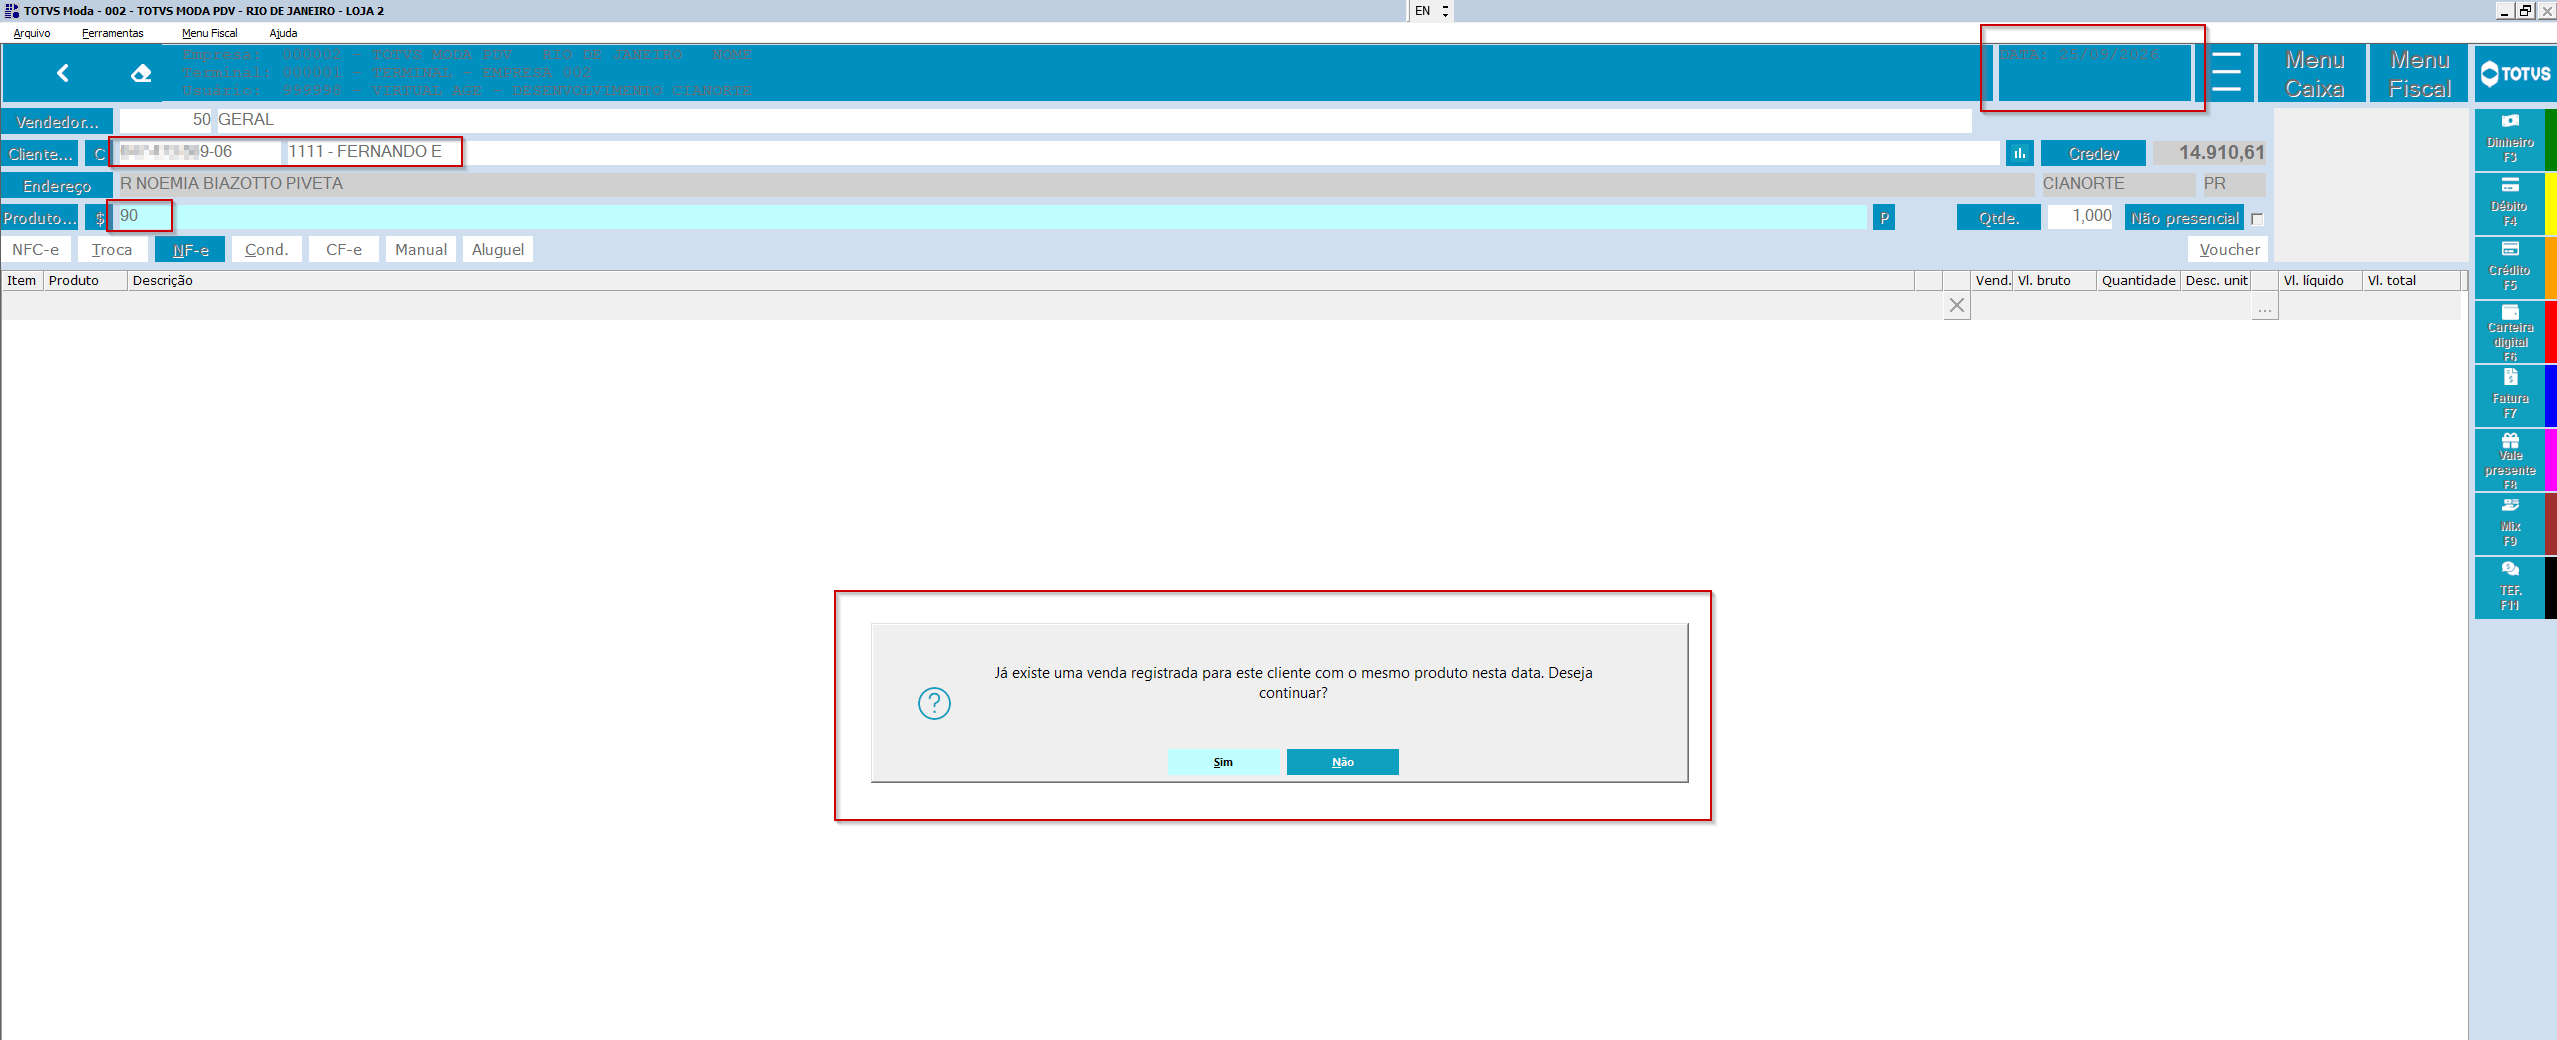
Task: Open the customer chart statistics icon
Action: pyautogui.click(x=2019, y=153)
